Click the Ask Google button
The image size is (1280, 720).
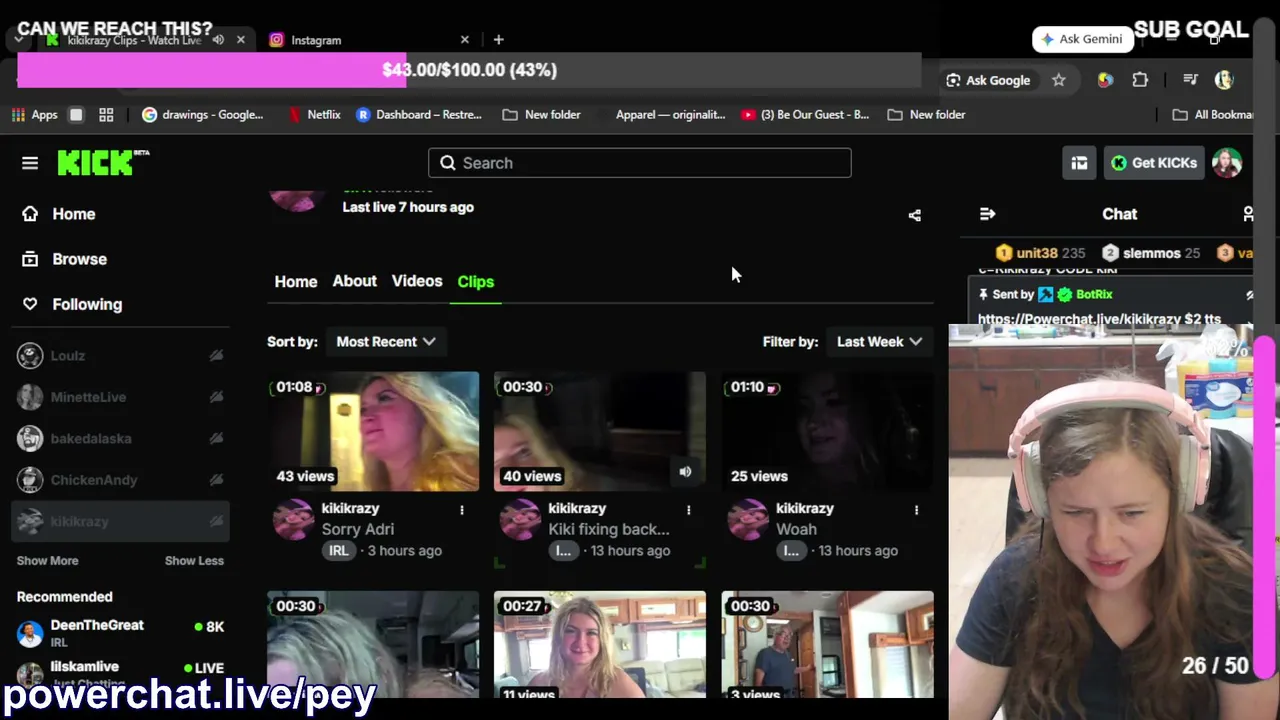click(x=988, y=80)
